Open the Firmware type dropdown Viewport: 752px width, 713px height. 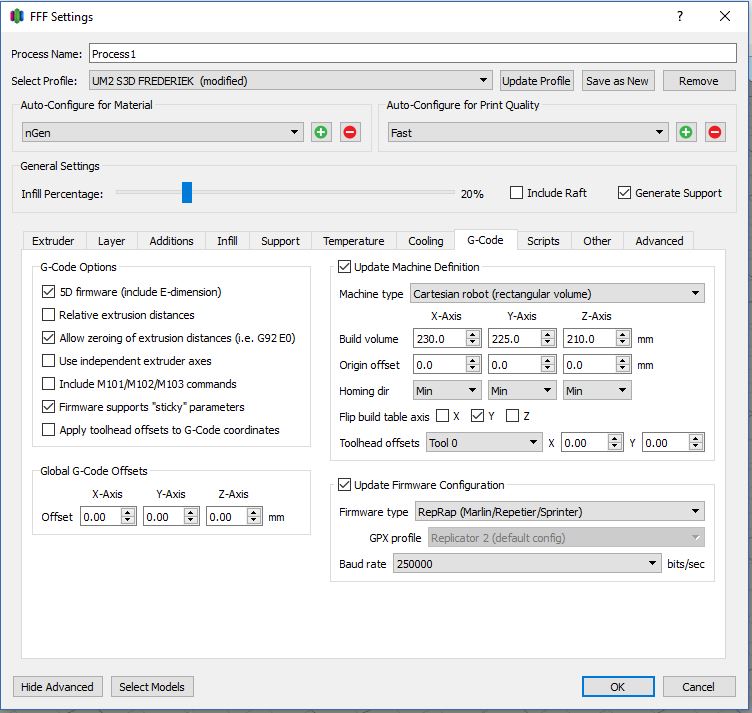pos(559,512)
